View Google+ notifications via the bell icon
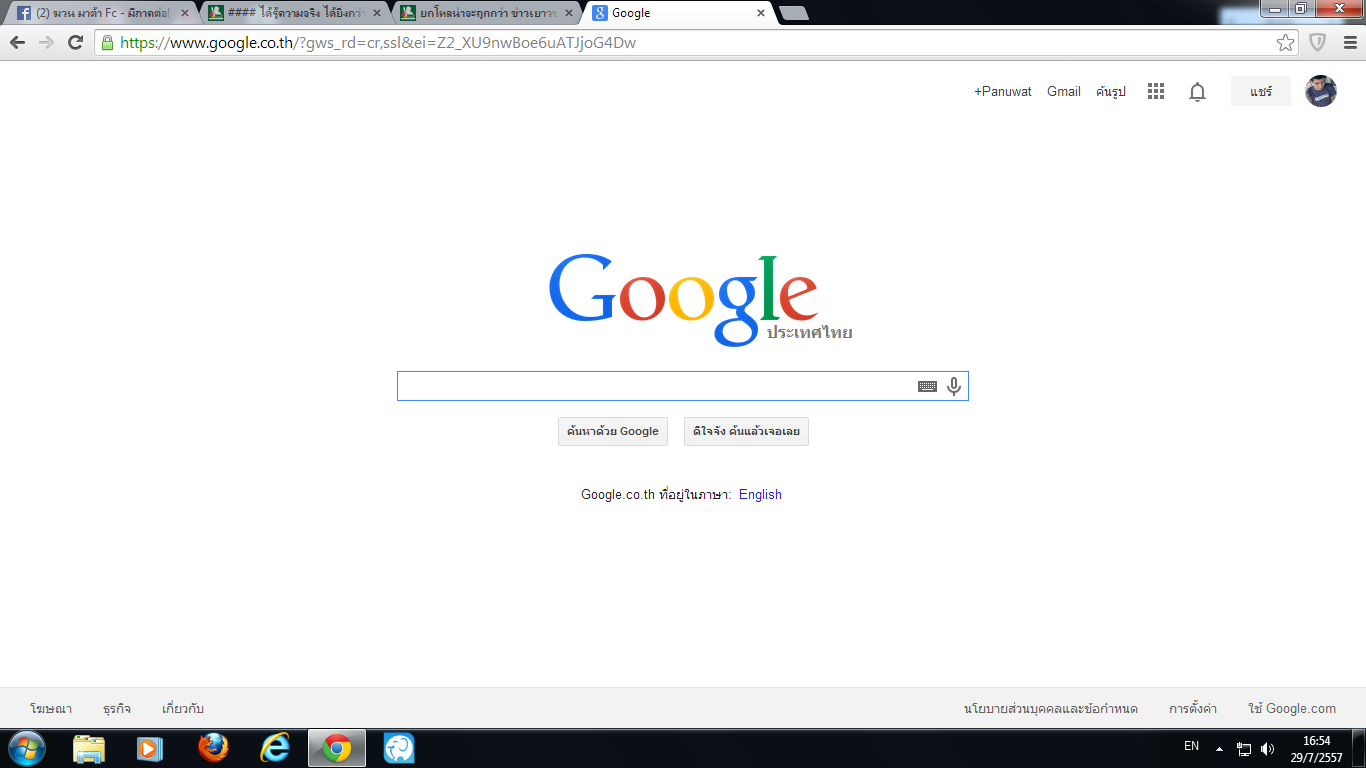This screenshot has width=1366, height=768. (x=1197, y=92)
